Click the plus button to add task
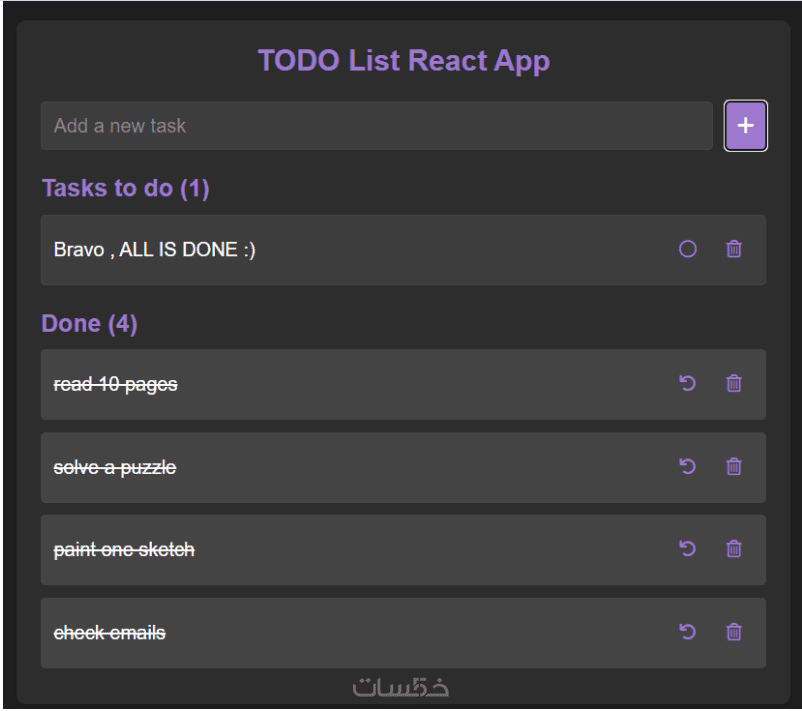Viewport: 802px width, 711px height. (745, 126)
